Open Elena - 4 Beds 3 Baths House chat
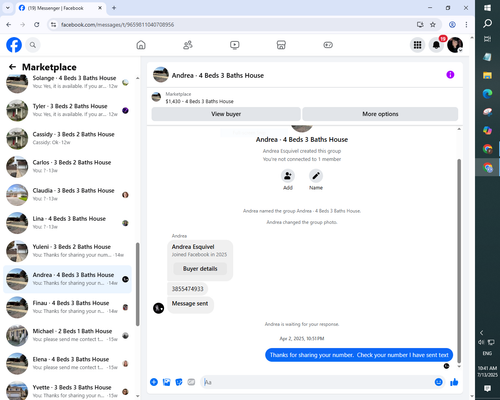Viewport: 500px width, 400px height. coord(67,363)
